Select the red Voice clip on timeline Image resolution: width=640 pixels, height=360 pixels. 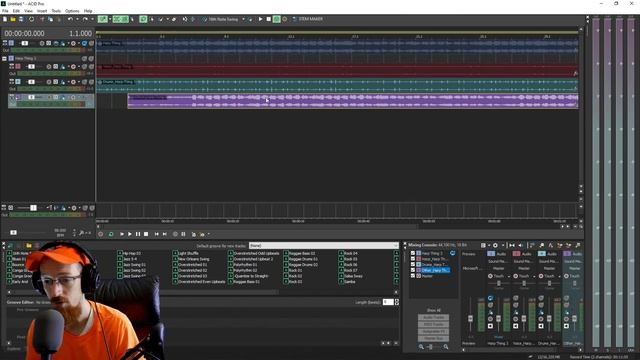coord(337,70)
